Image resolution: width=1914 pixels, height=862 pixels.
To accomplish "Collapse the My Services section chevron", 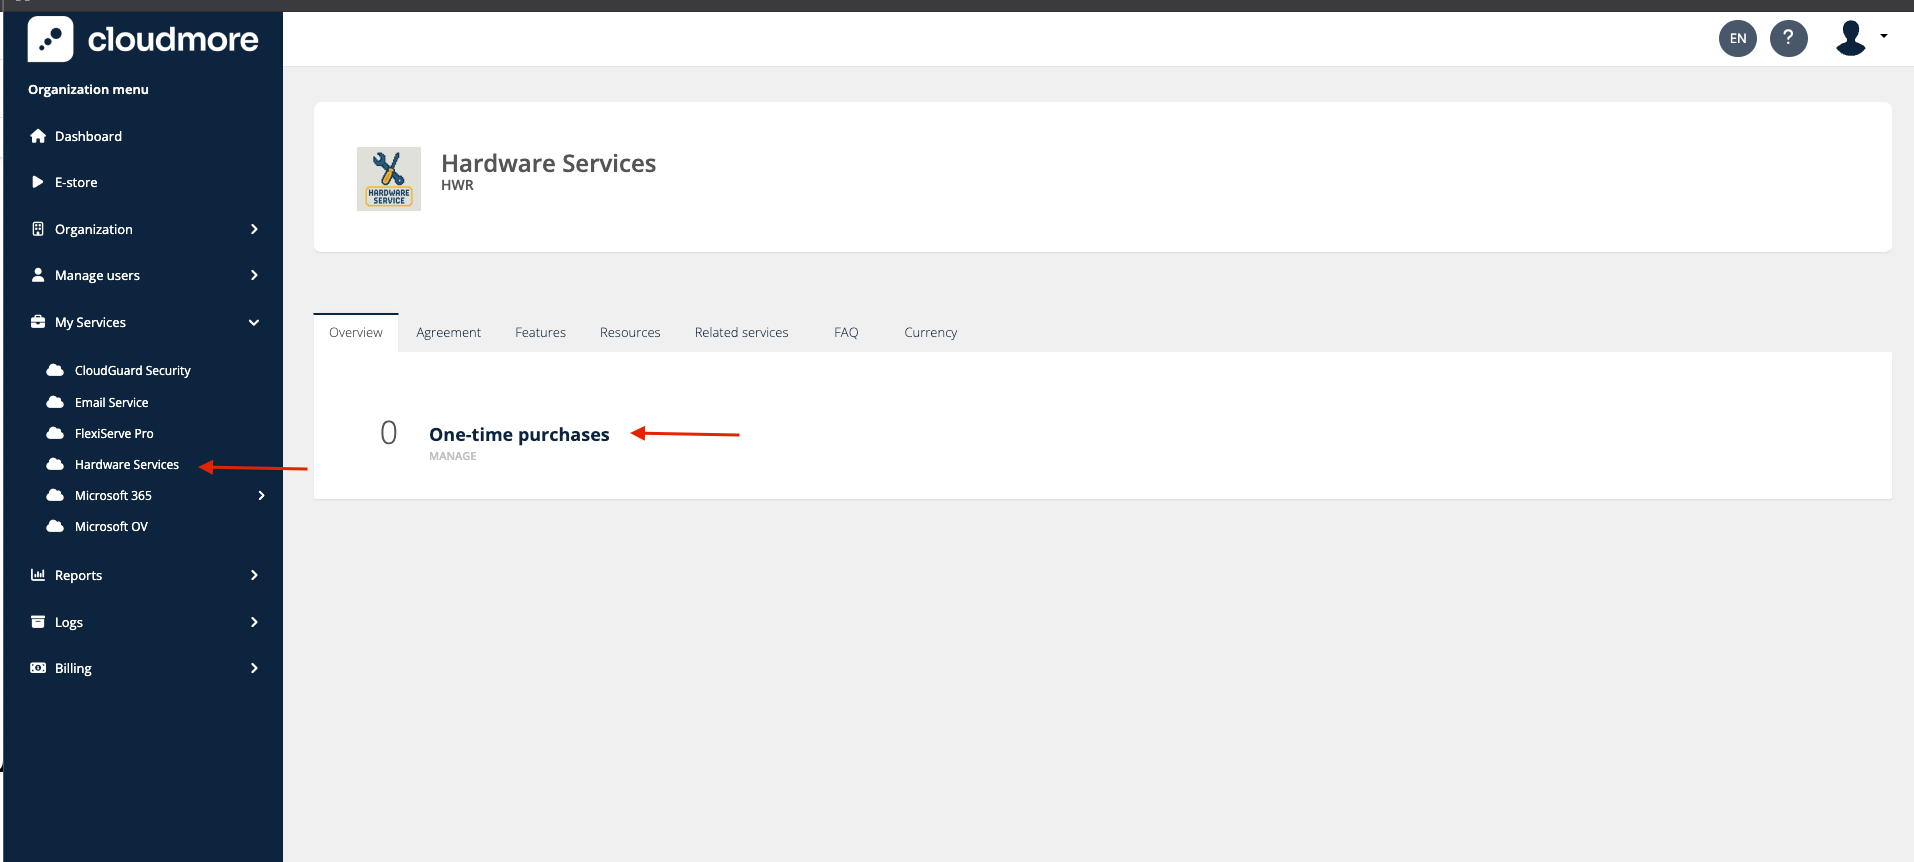I will pos(254,322).
